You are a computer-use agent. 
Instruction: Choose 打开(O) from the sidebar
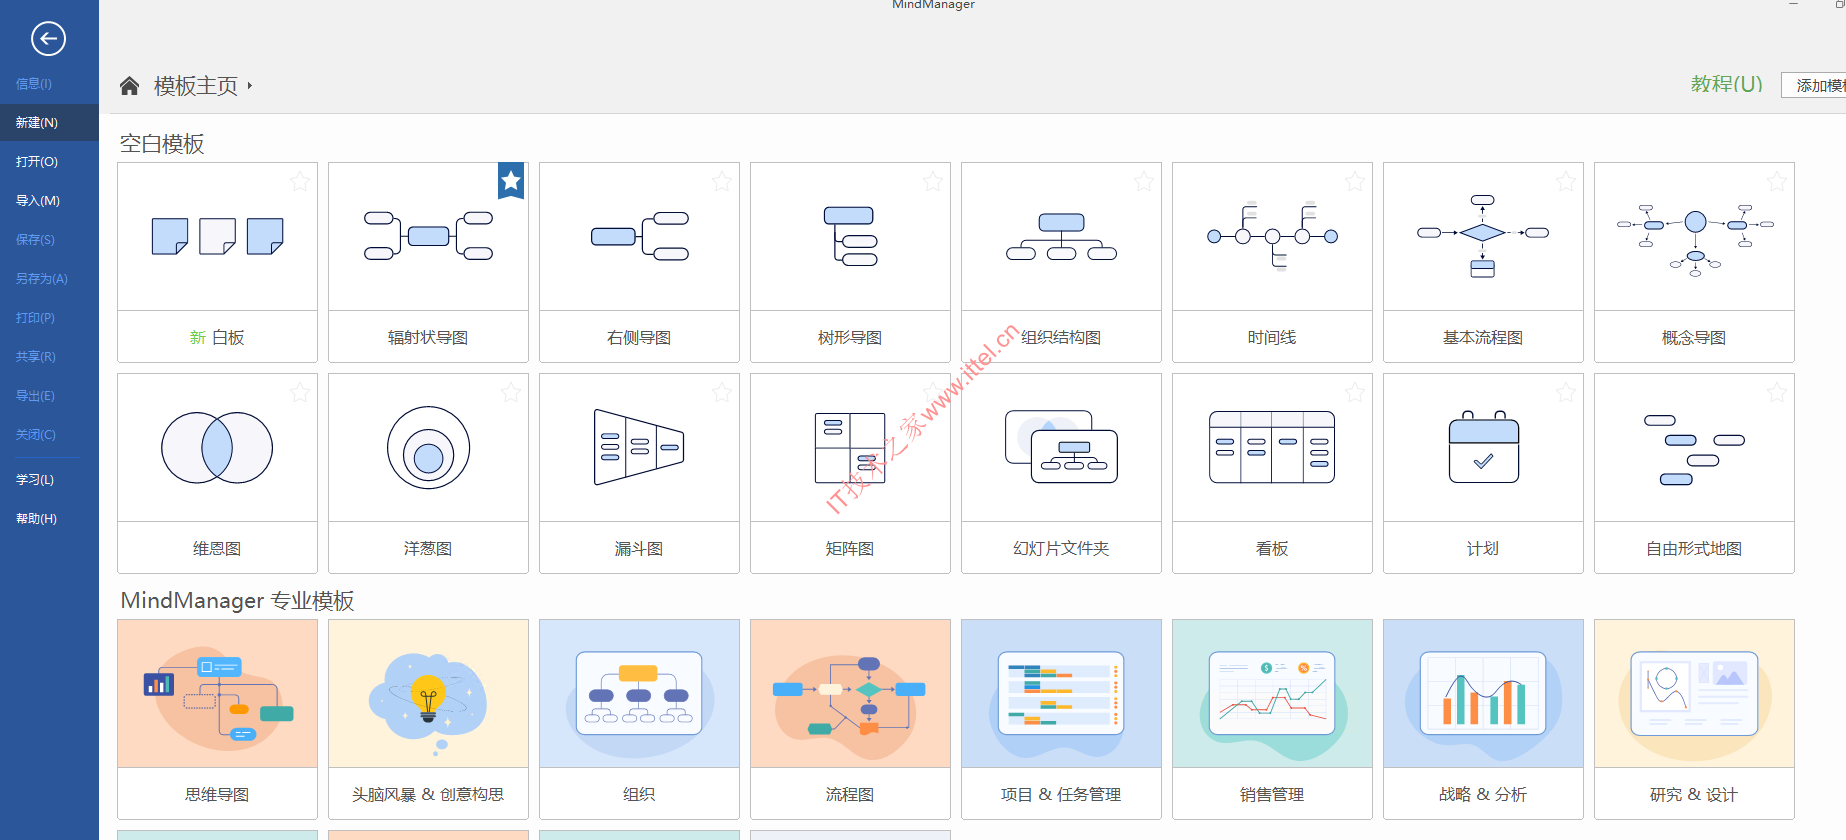37,162
